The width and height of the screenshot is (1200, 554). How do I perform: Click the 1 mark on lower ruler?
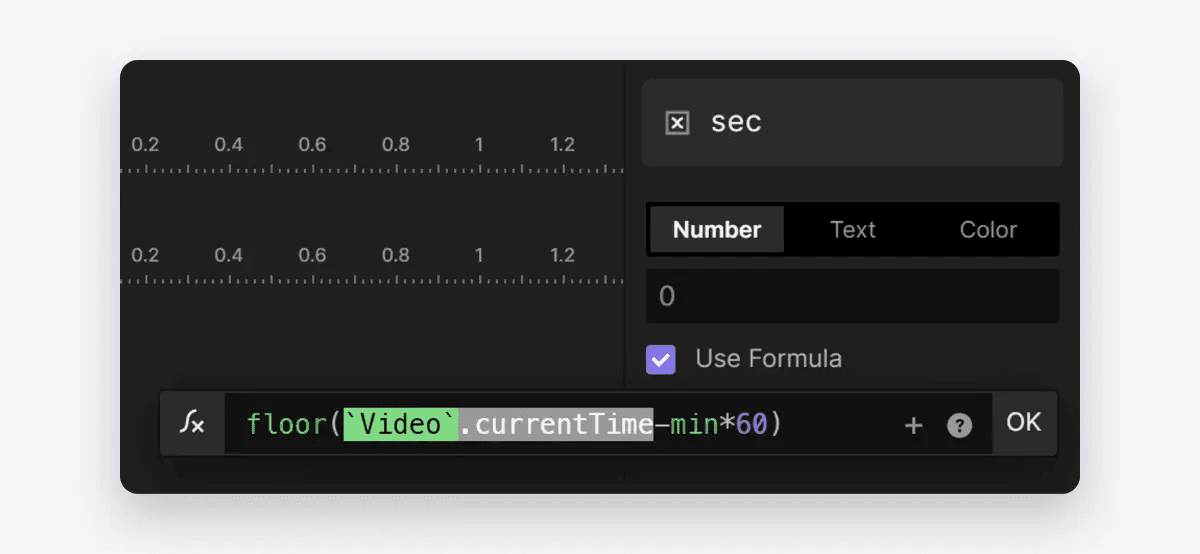pyautogui.click(x=479, y=255)
